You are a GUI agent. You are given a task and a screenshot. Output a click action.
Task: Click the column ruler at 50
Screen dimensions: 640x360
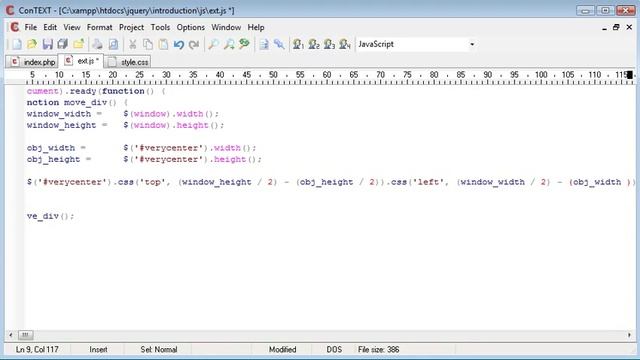(x=273, y=75)
